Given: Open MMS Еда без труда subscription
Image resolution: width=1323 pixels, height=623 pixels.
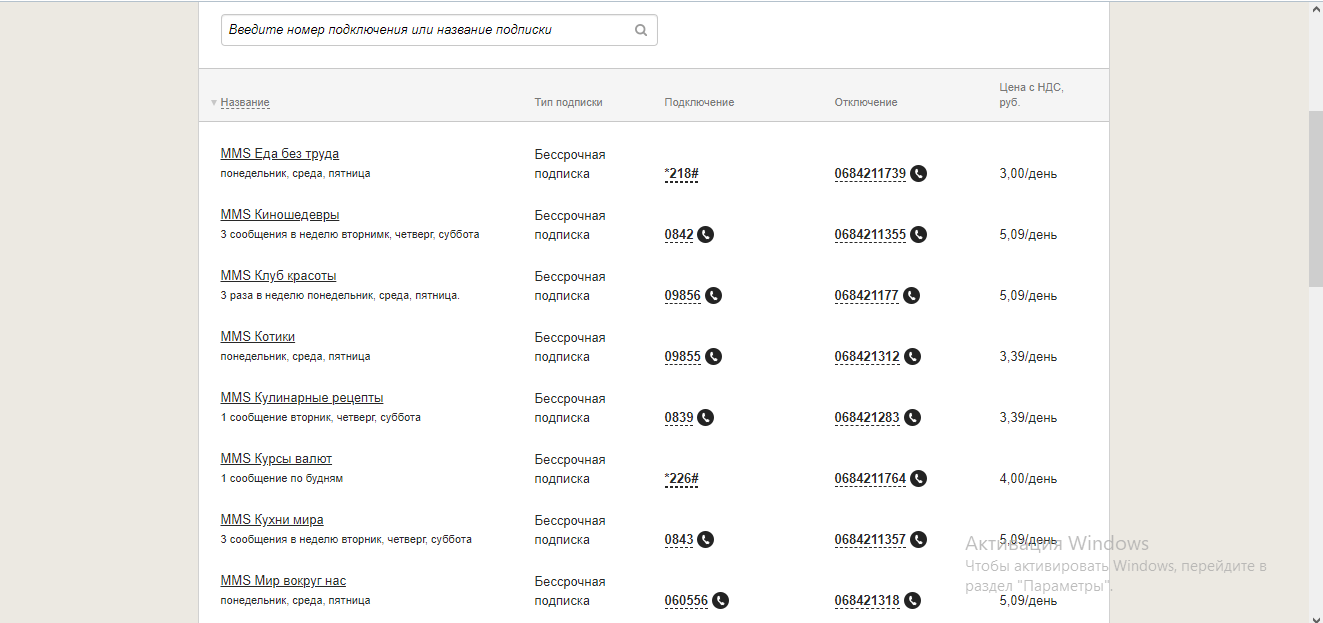Looking at the screenshot, I should coord(280,154).
